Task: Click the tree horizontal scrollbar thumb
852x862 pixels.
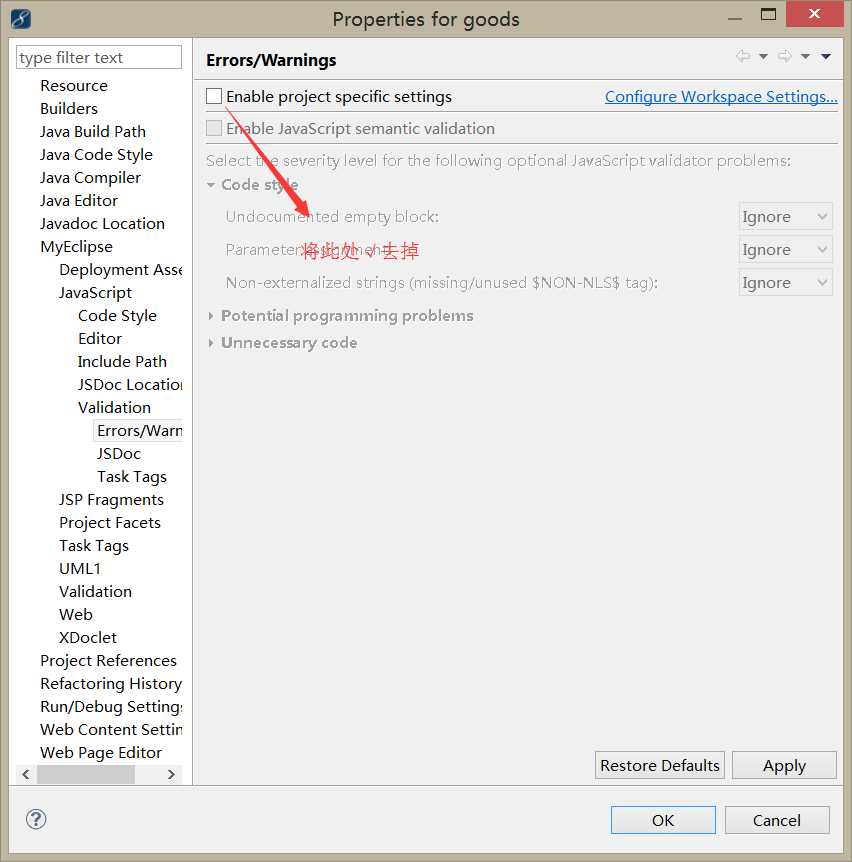Action: pos(85,775)
